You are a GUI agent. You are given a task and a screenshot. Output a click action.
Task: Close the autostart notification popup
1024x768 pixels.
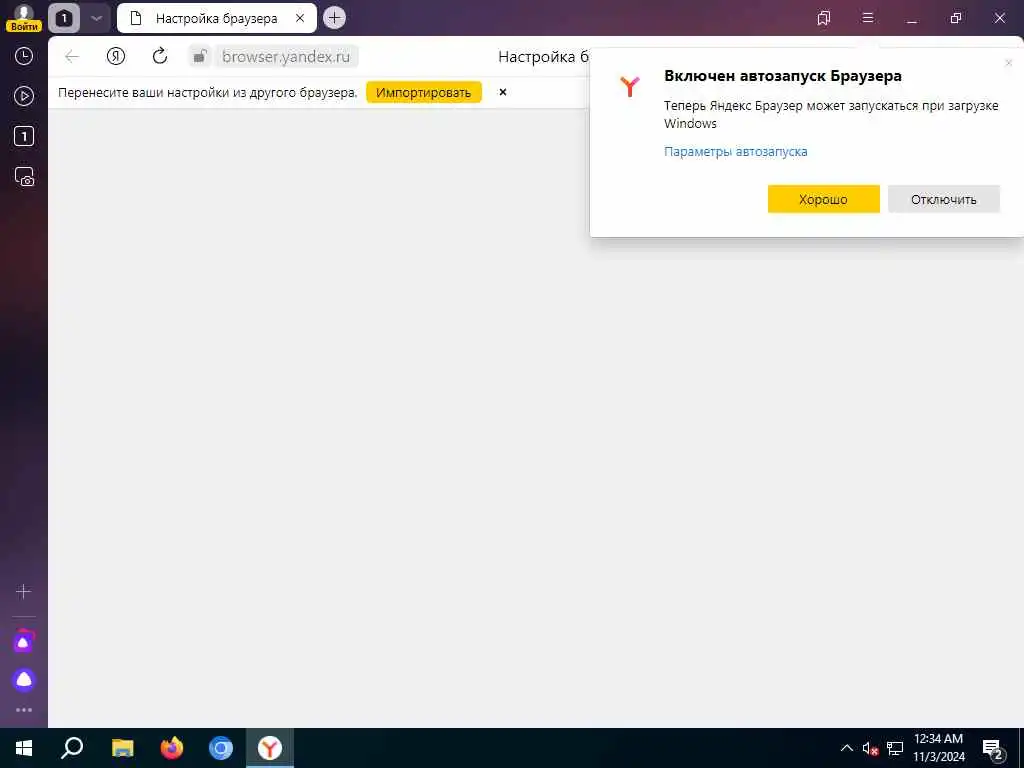(x=1008, y=63)
